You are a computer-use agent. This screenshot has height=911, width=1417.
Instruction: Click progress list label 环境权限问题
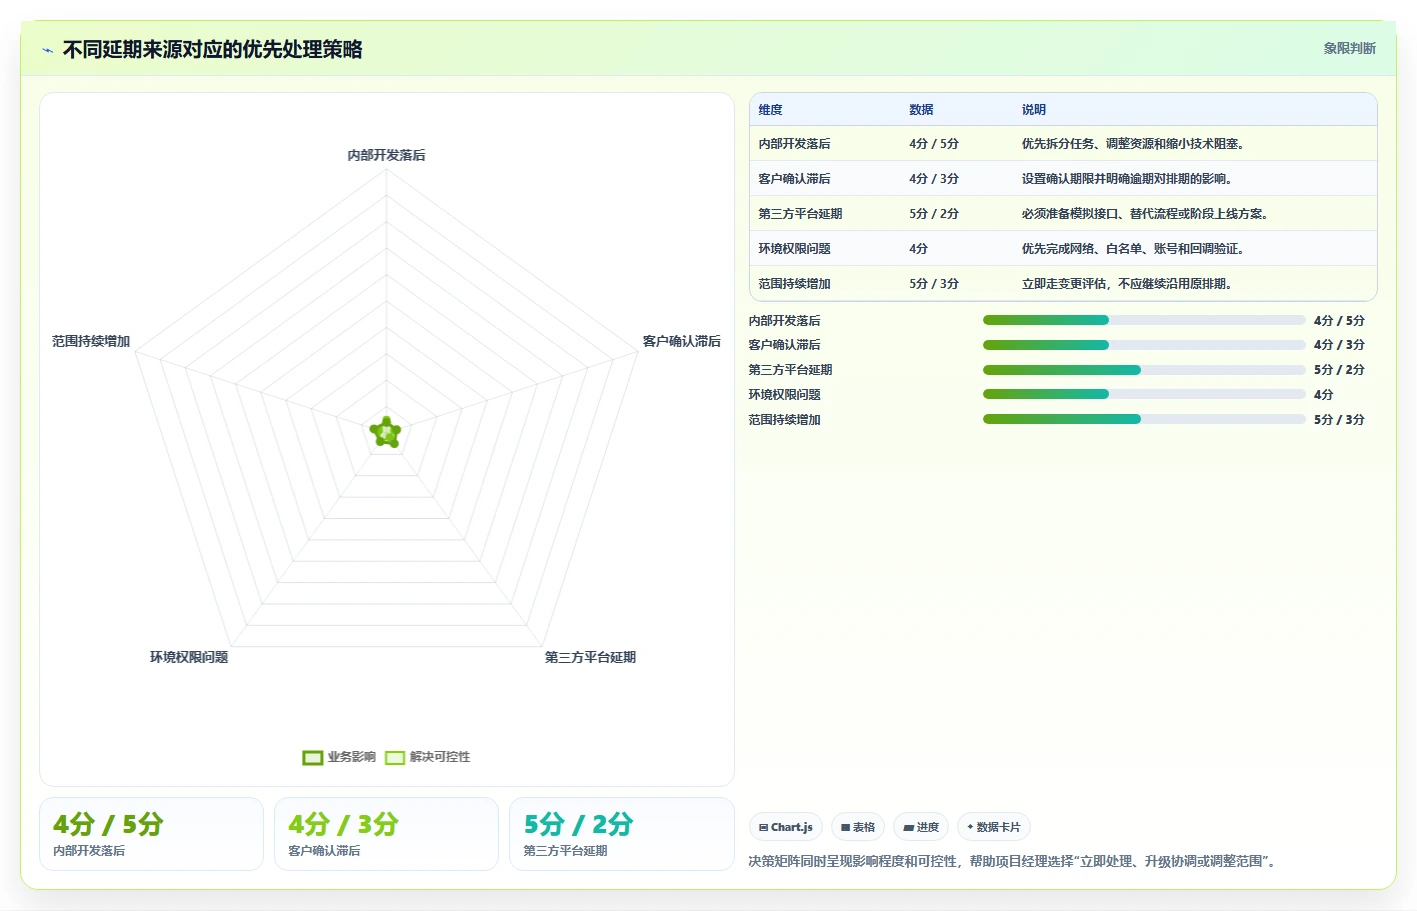pos(784,395)
